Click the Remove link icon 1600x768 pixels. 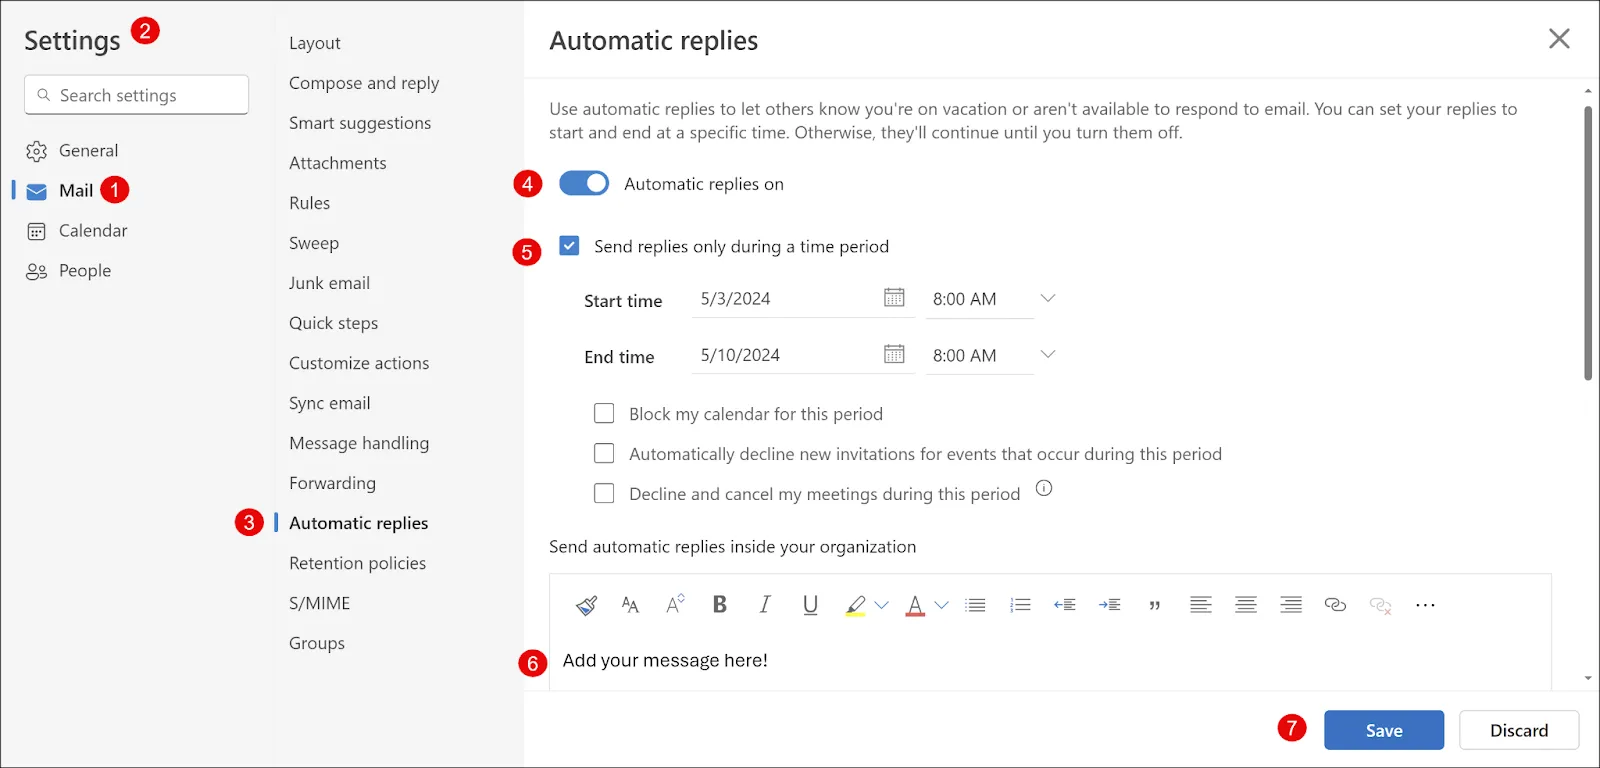[x=1380, y=605]
